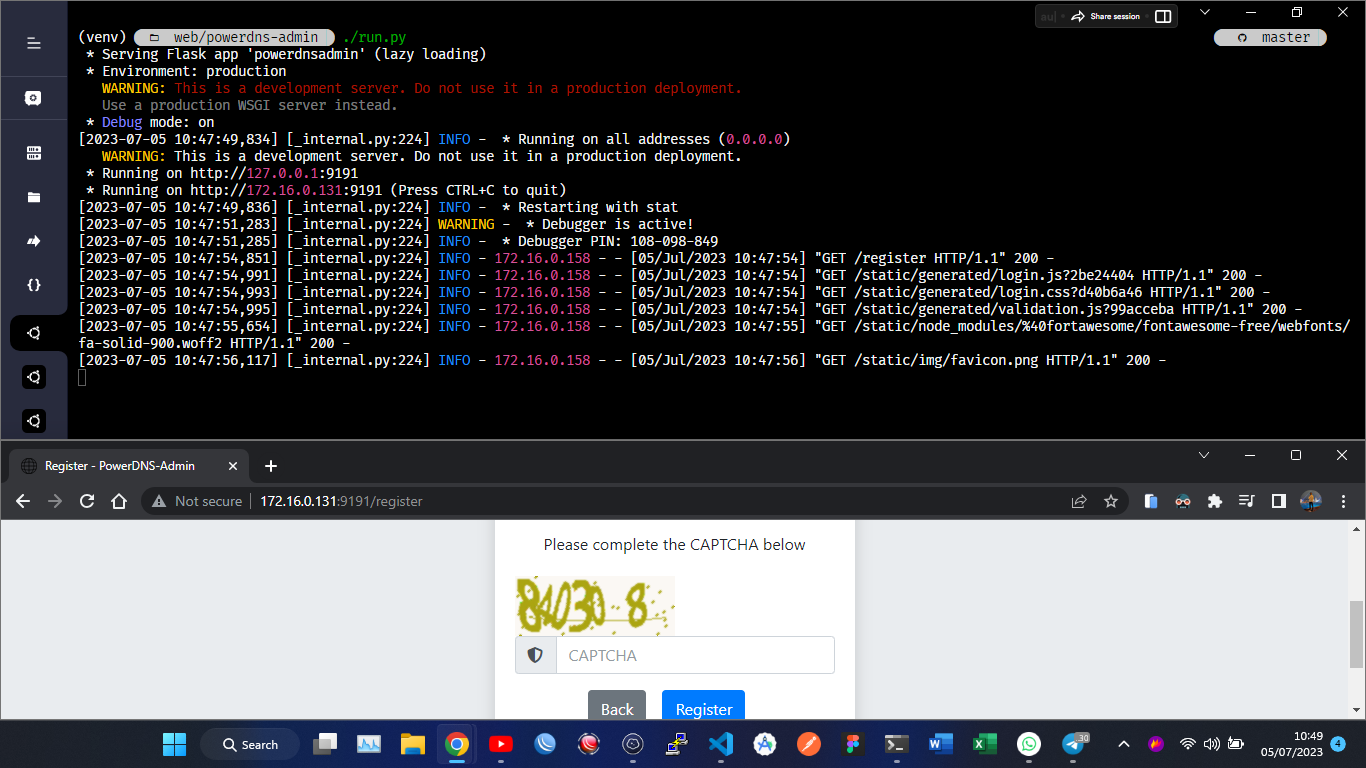Focus the CAPTCHA input field

click(x=694, y=655)
